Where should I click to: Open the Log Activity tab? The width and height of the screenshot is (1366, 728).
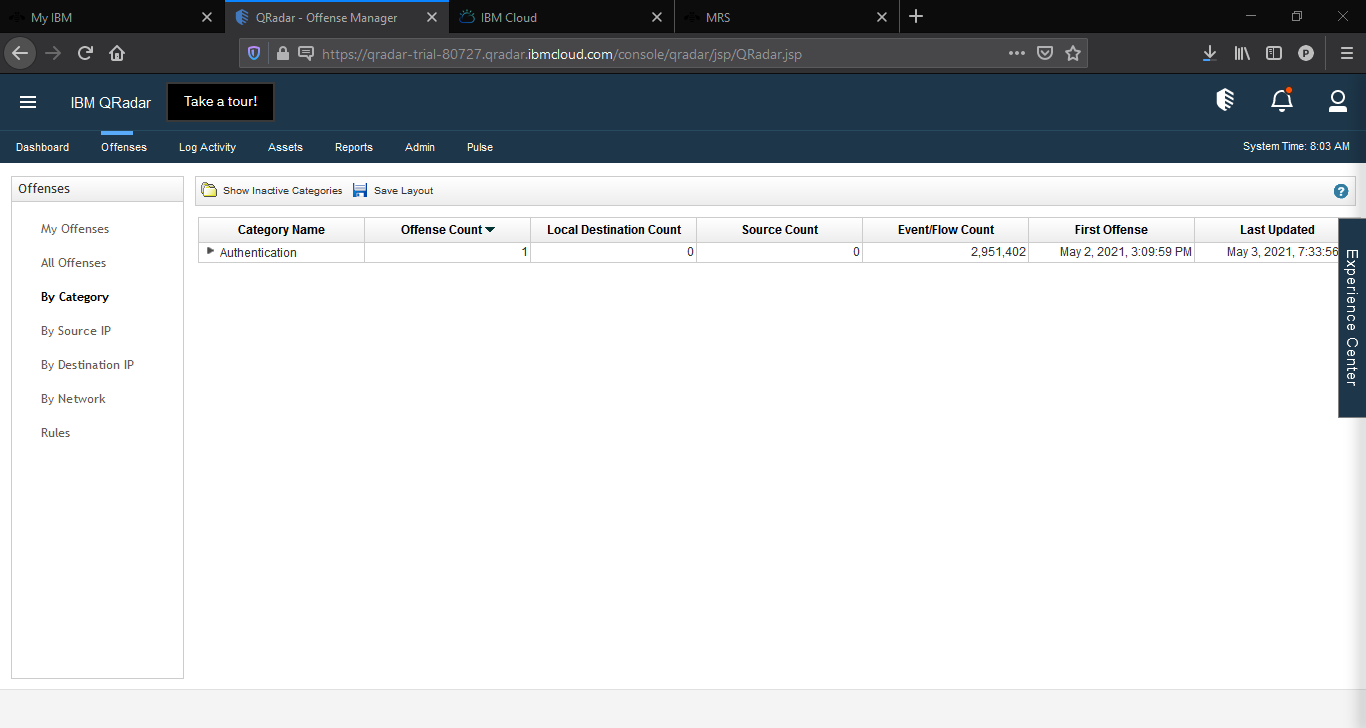207,147
